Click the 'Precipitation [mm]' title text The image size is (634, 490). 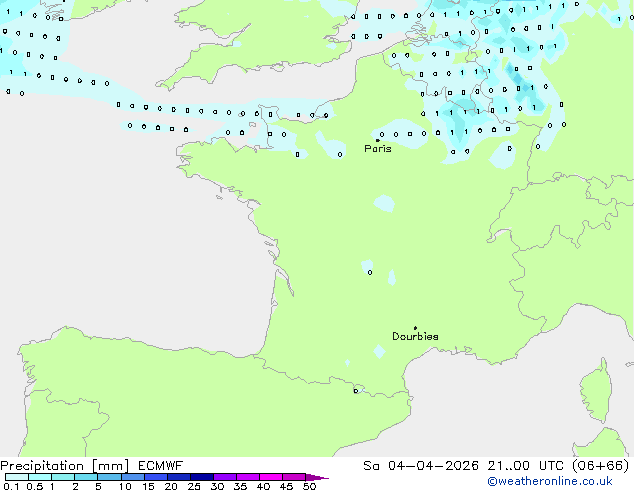coord(65,466)
